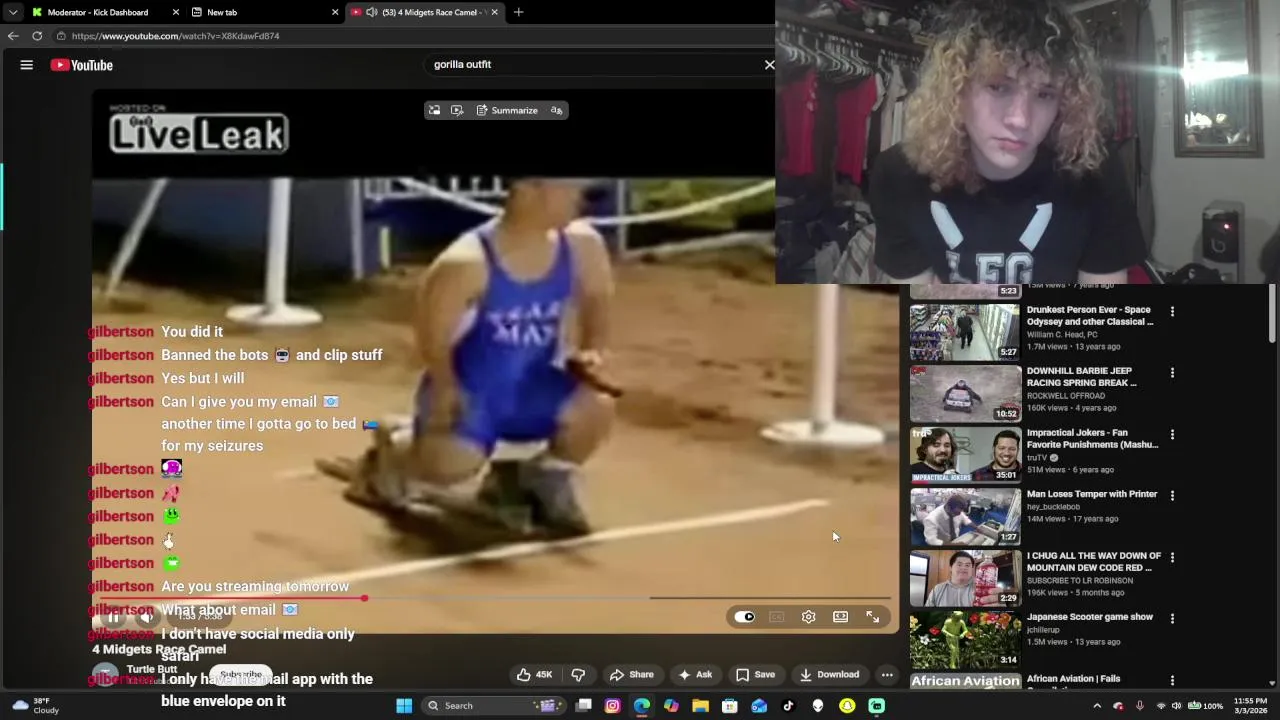The width and height of the screenshot is (1280, 720).
Task: Switch to the New tab
Action: [222, 12]
